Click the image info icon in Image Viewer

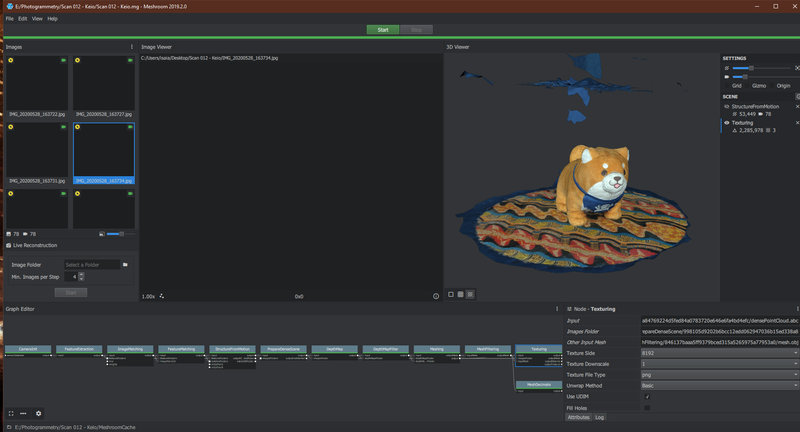click(436, 296)
